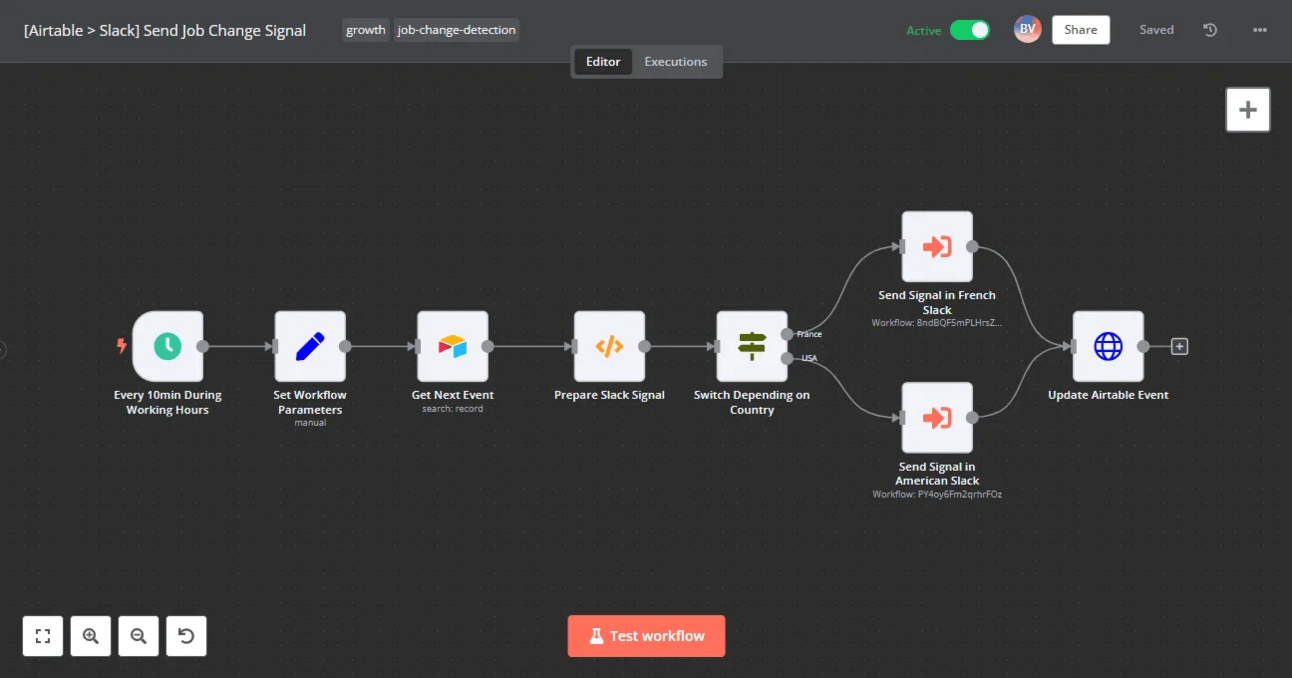
Task: Click the France output connector of the Switch node
Action: (x=788, y=334)
